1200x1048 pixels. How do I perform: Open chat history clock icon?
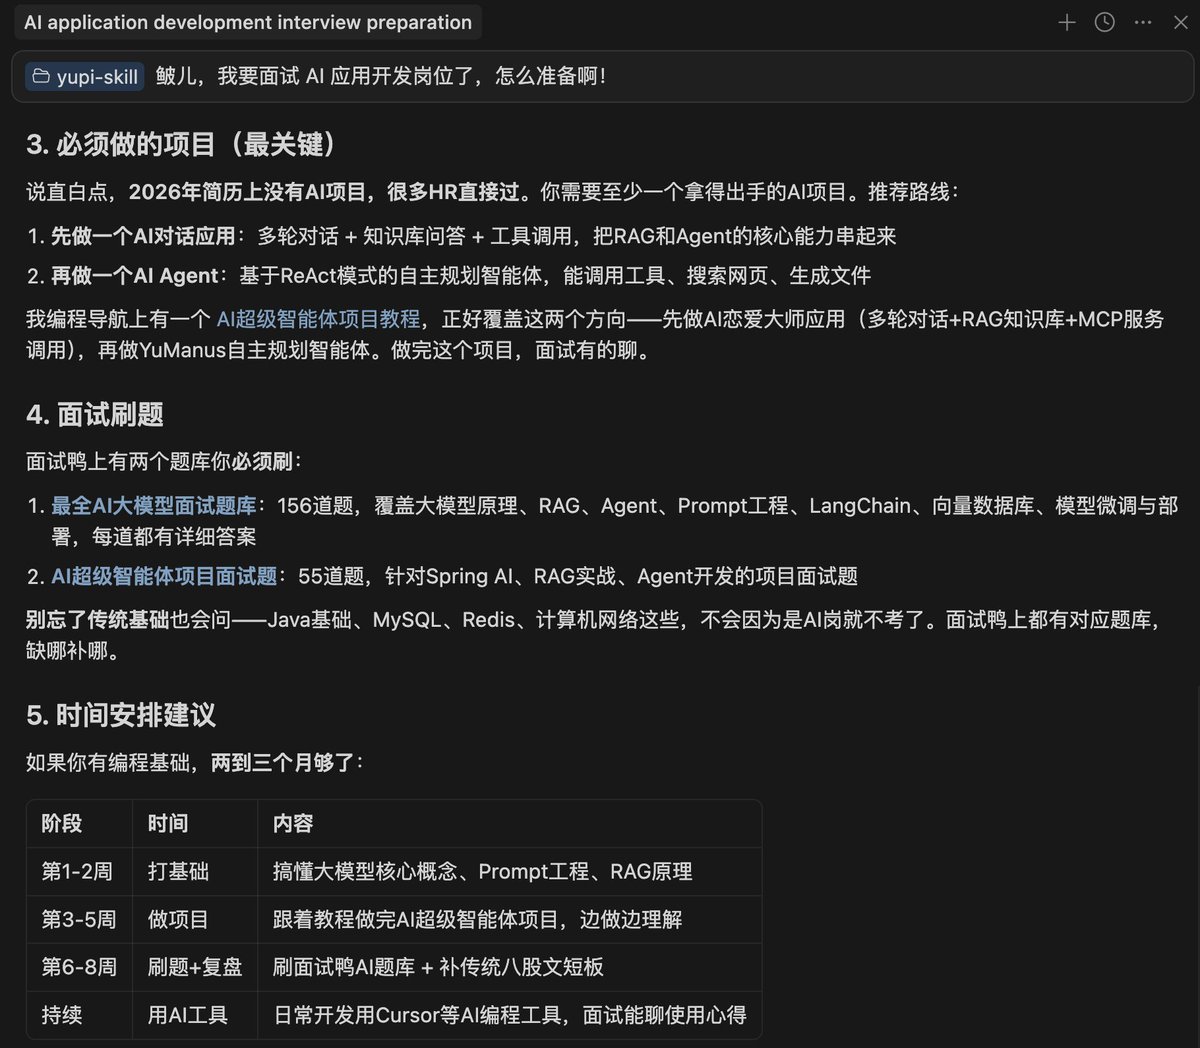(x=1105, y=22)
